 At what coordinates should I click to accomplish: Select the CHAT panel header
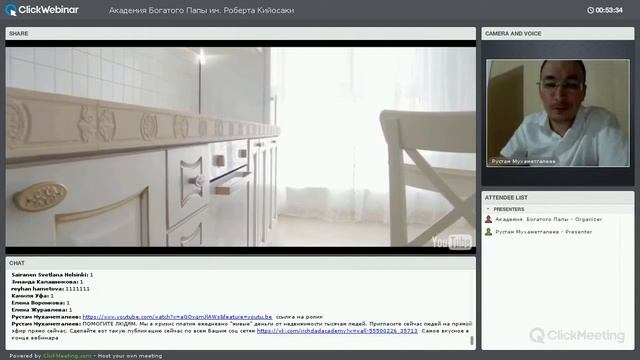[240, 263]
